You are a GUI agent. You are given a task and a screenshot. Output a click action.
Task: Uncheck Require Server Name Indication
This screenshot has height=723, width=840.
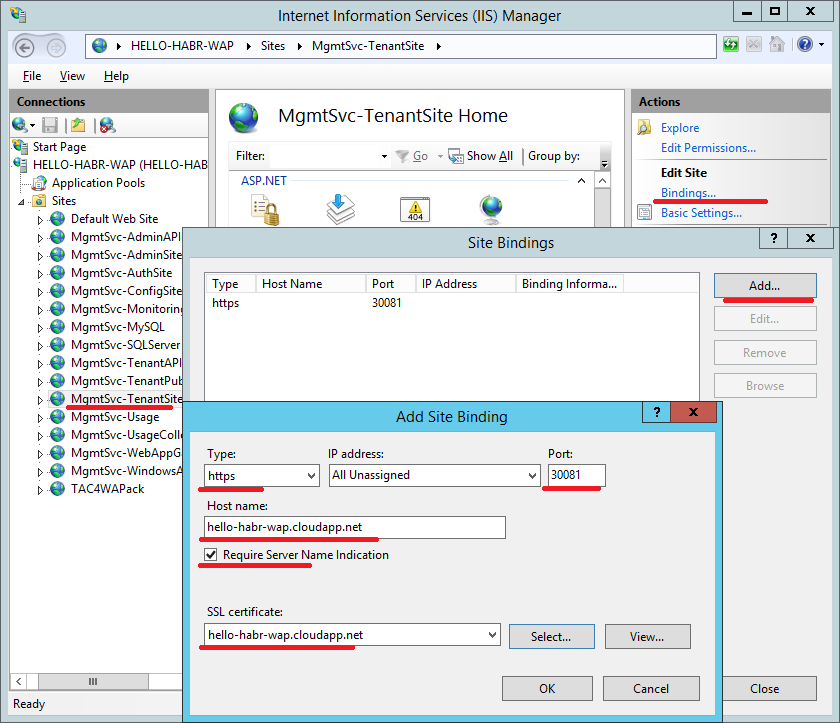(209, 555)
